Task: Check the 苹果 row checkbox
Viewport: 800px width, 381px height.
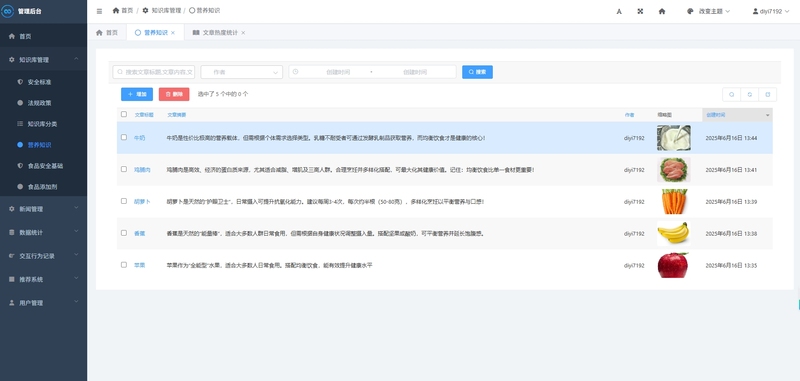Action: click(124, 265)
